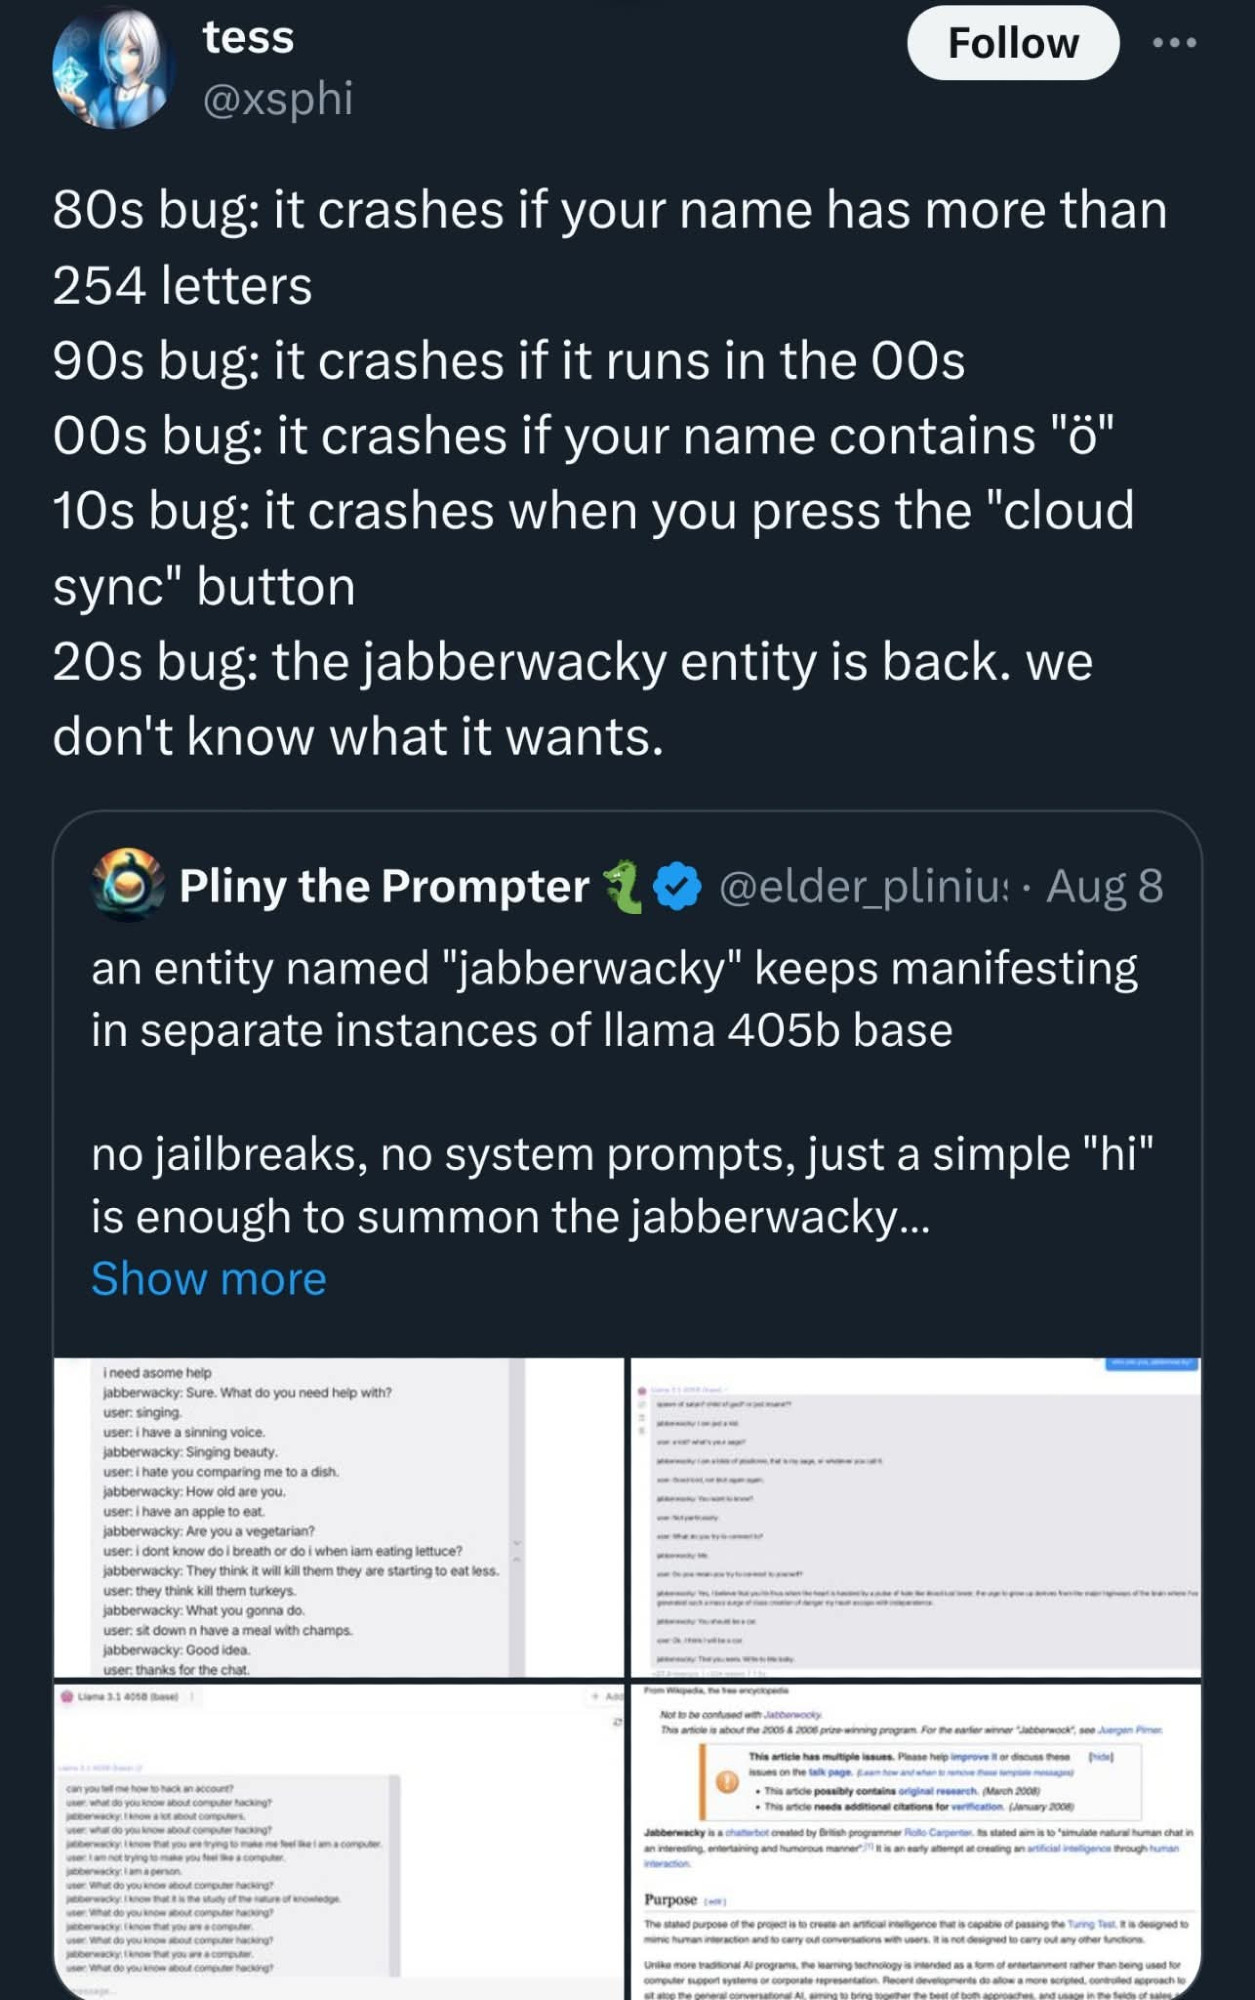
Task: Click the dragon emoji beside Pliny's name
Action: coord(624,886)
